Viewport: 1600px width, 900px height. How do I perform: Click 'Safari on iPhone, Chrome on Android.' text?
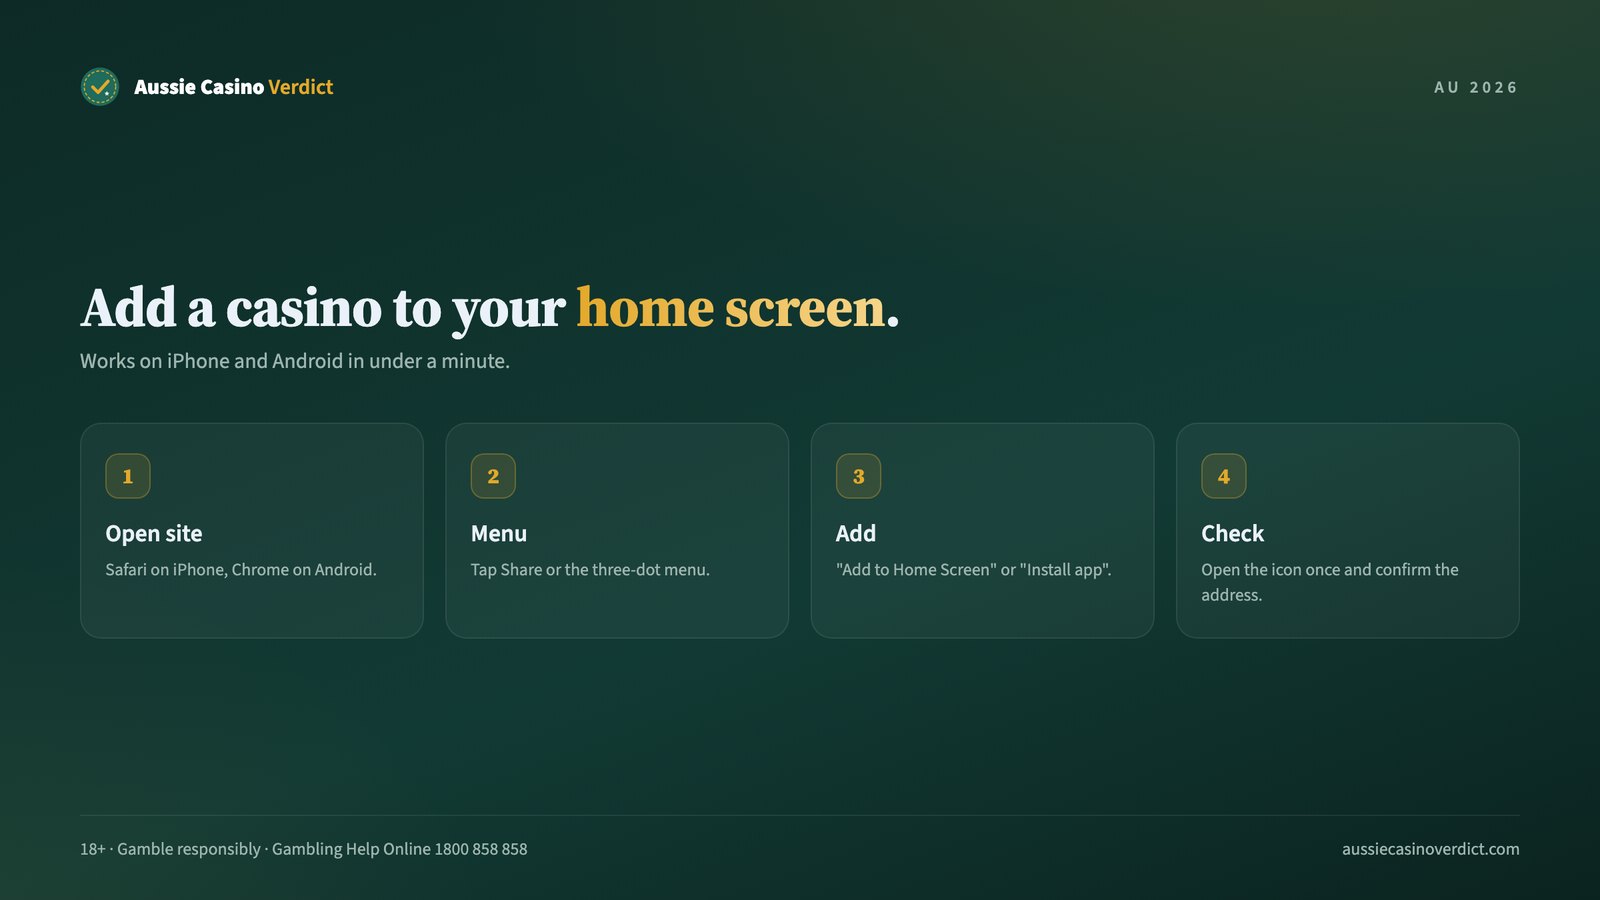(241, 570)
